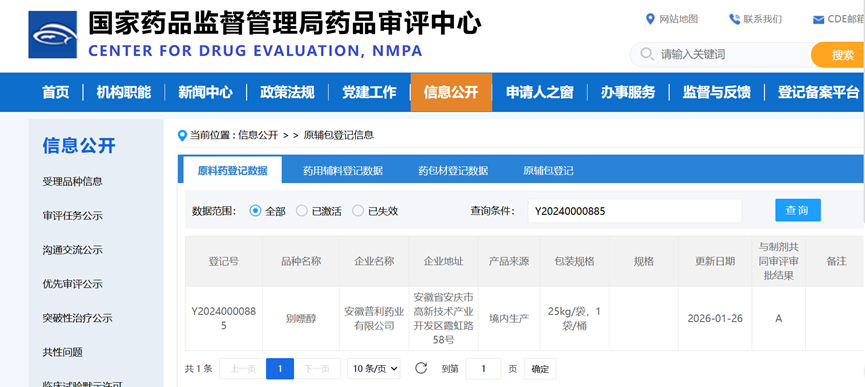
Task: Click the CDE mailbox envelope icon
Action: point(819,20)
